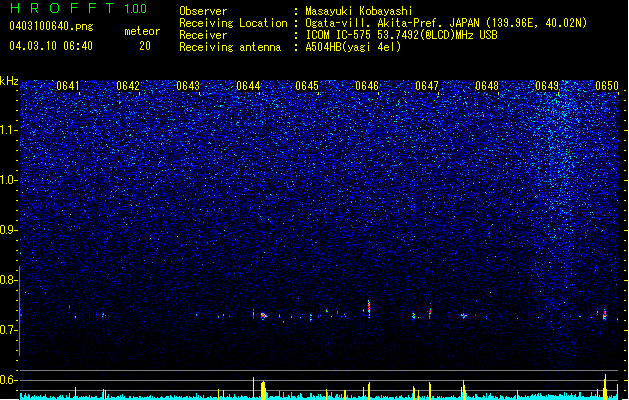Image resolution: width=629 pixels, height=400 pixels.
Task: Click the 1.1 kHz axis label
Action: coord(8,130)
